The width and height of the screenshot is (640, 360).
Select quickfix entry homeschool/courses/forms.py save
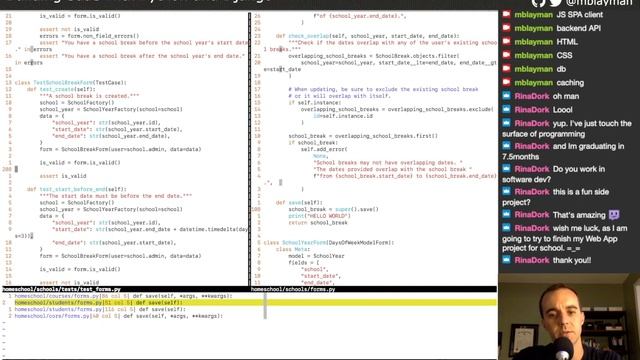(123, 296)
